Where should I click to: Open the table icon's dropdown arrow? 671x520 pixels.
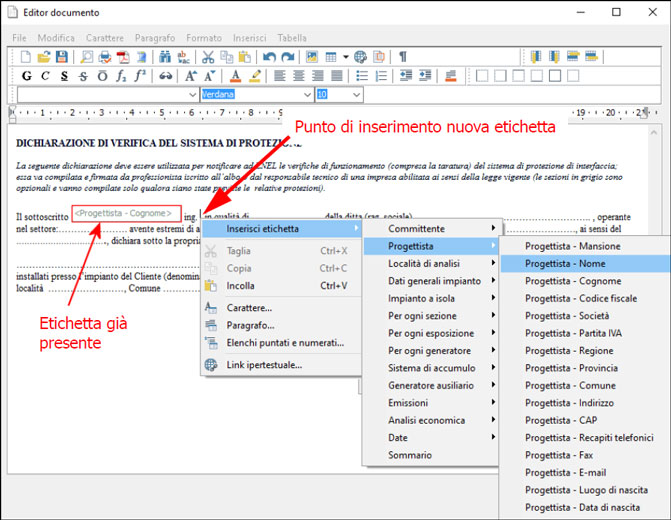coord(345,56)
